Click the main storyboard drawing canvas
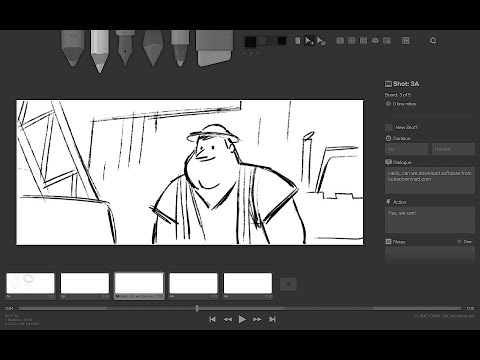Viewport: 480px width, 360px height. click(x=190, y=172)
